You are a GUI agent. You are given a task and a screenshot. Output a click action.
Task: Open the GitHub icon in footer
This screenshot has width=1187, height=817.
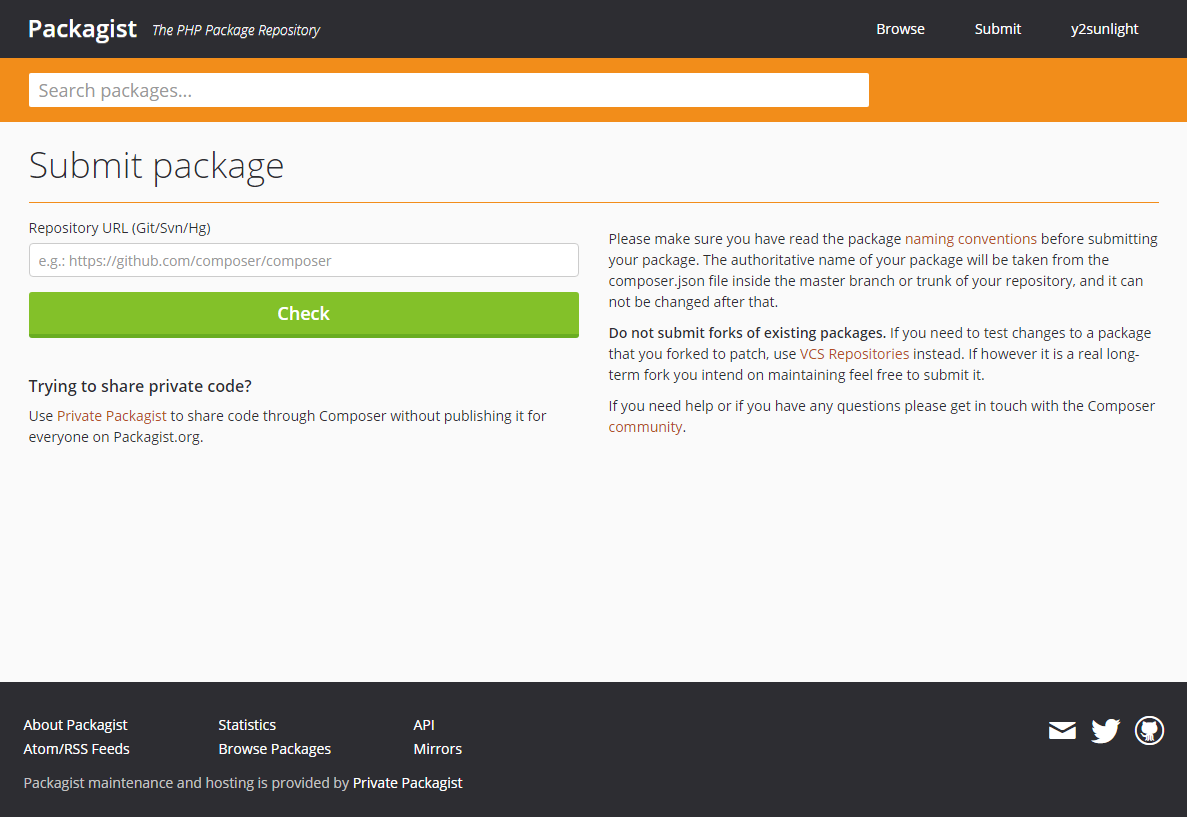point(1149,731)
